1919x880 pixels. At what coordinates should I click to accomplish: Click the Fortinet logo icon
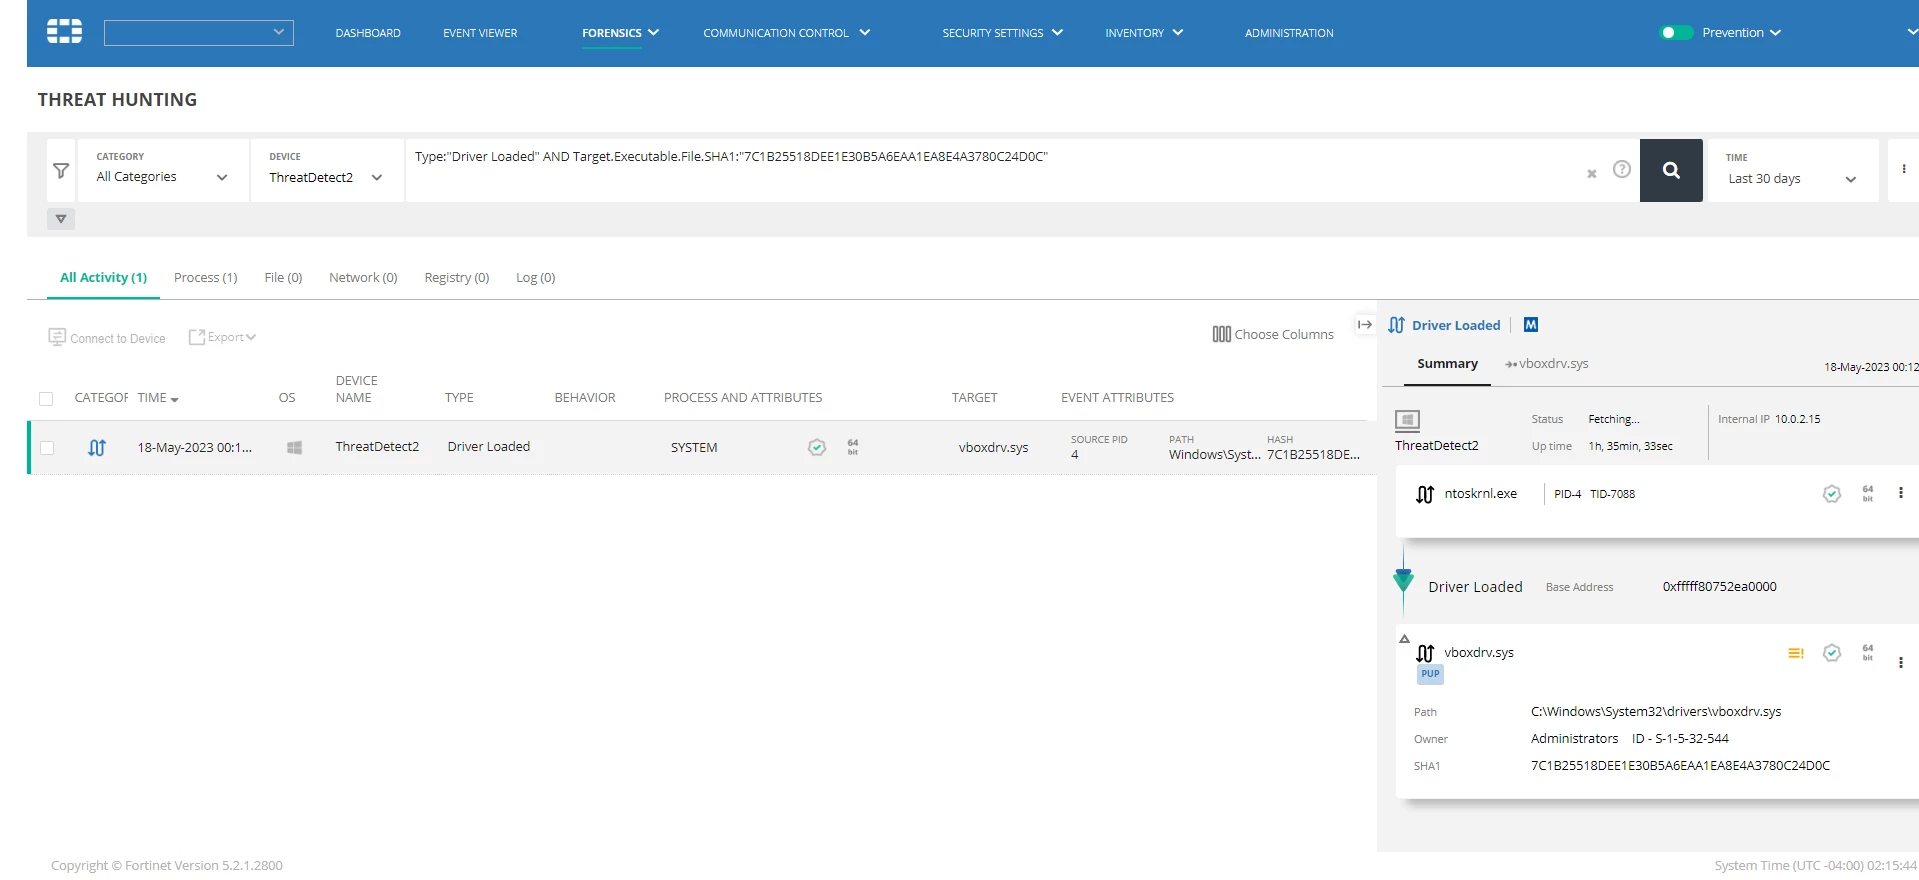(x=65, y=32)
